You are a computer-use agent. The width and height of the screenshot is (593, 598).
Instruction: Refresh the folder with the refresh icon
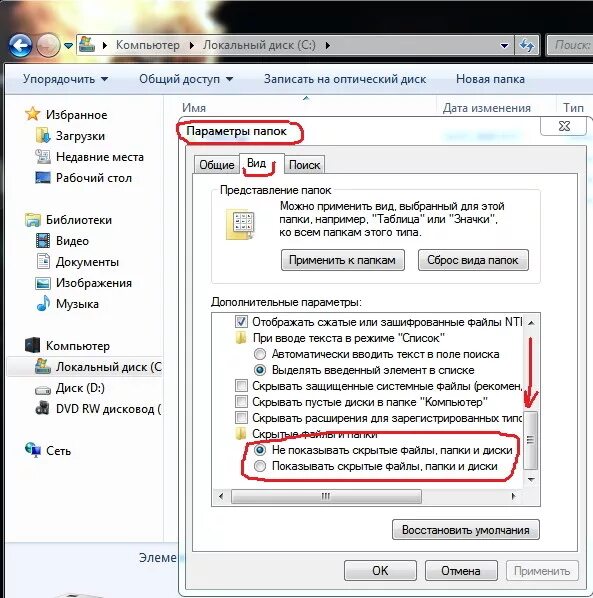527,45
